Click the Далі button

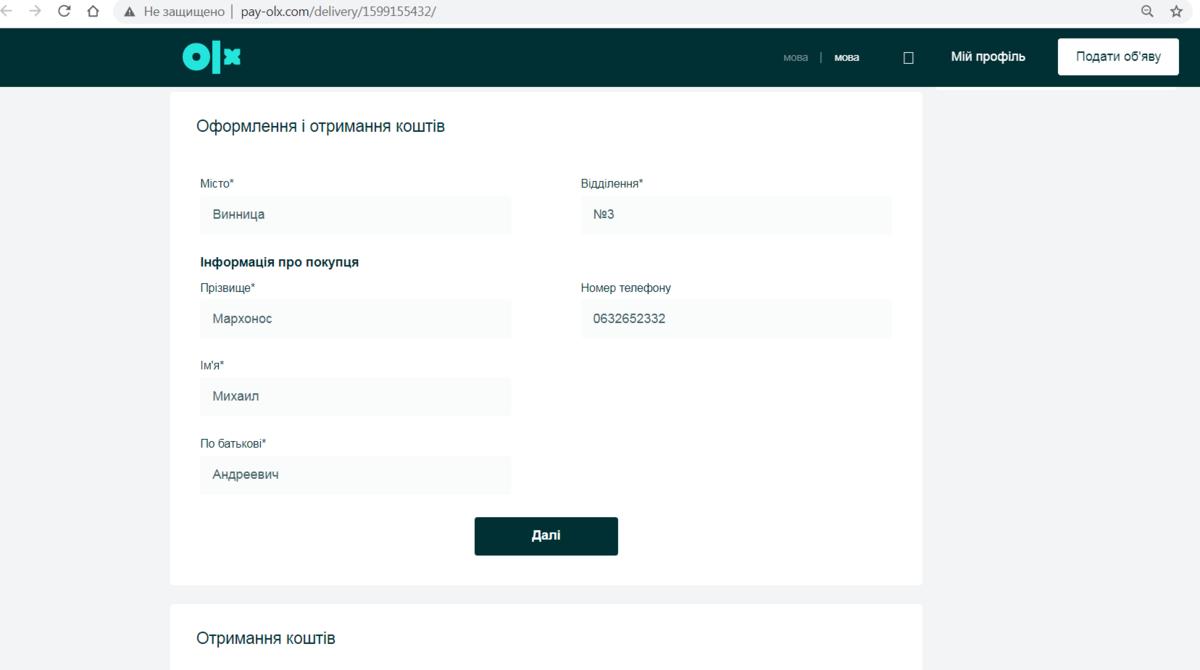point(546,536)
